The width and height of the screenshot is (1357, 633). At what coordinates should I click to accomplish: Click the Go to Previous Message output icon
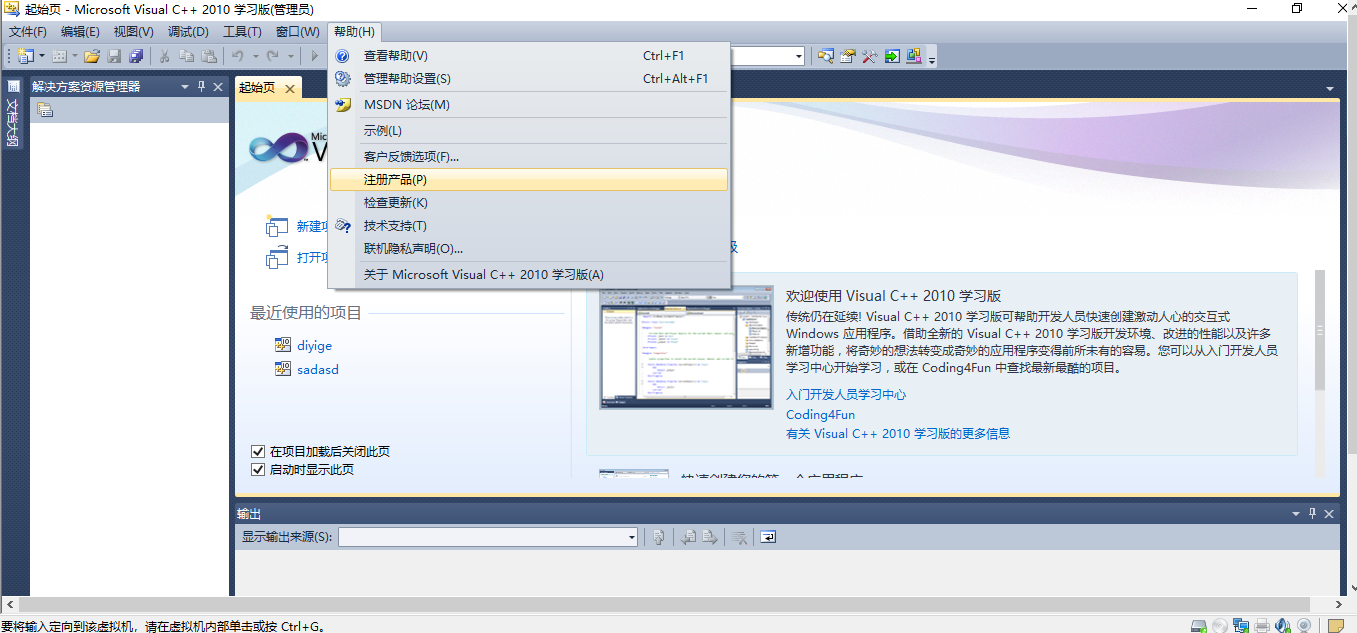(x=689, y=537)
